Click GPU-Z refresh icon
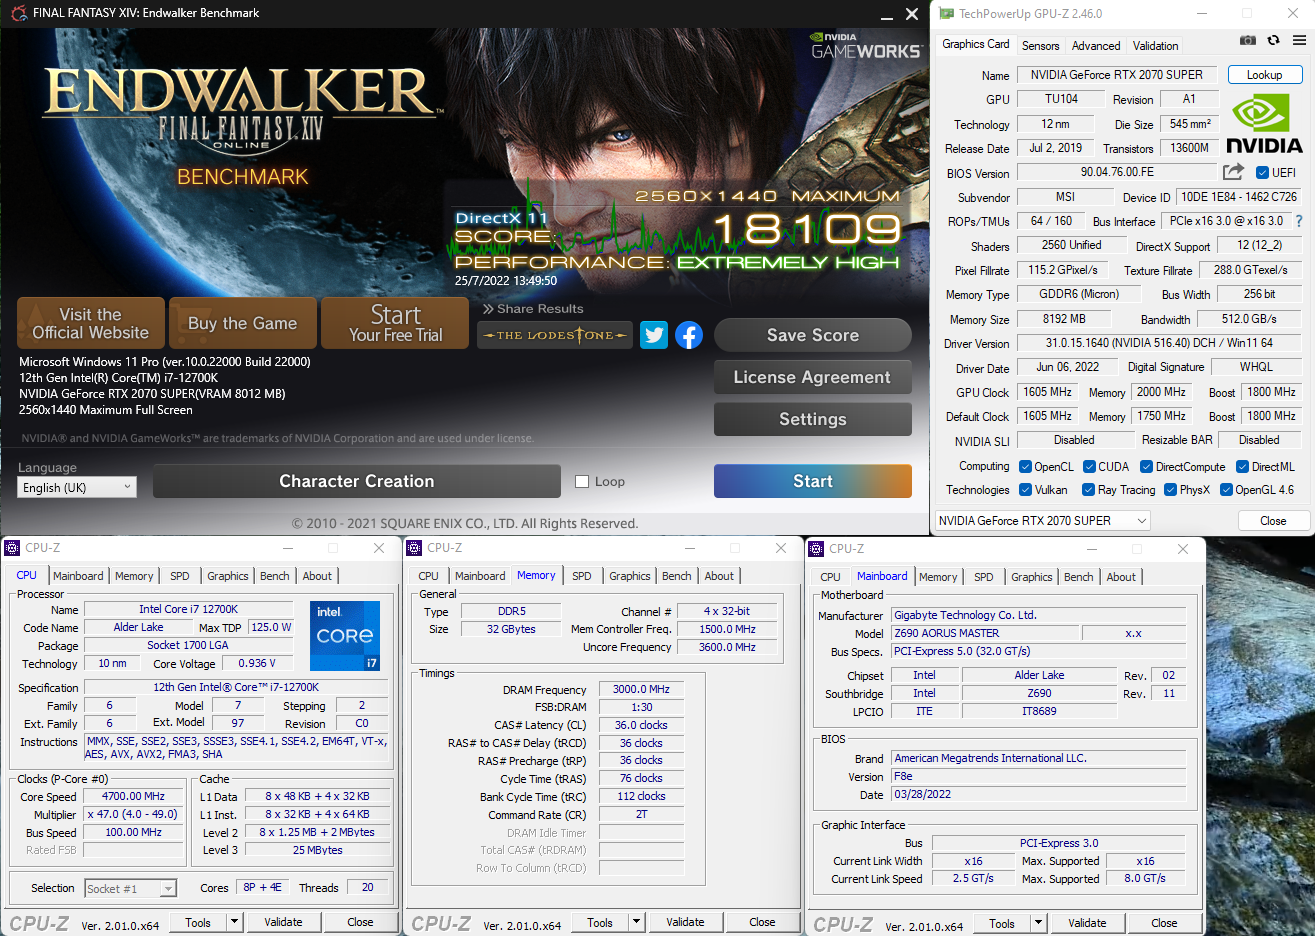This screenshot has height=936, width=1315. coord(1273,40)
